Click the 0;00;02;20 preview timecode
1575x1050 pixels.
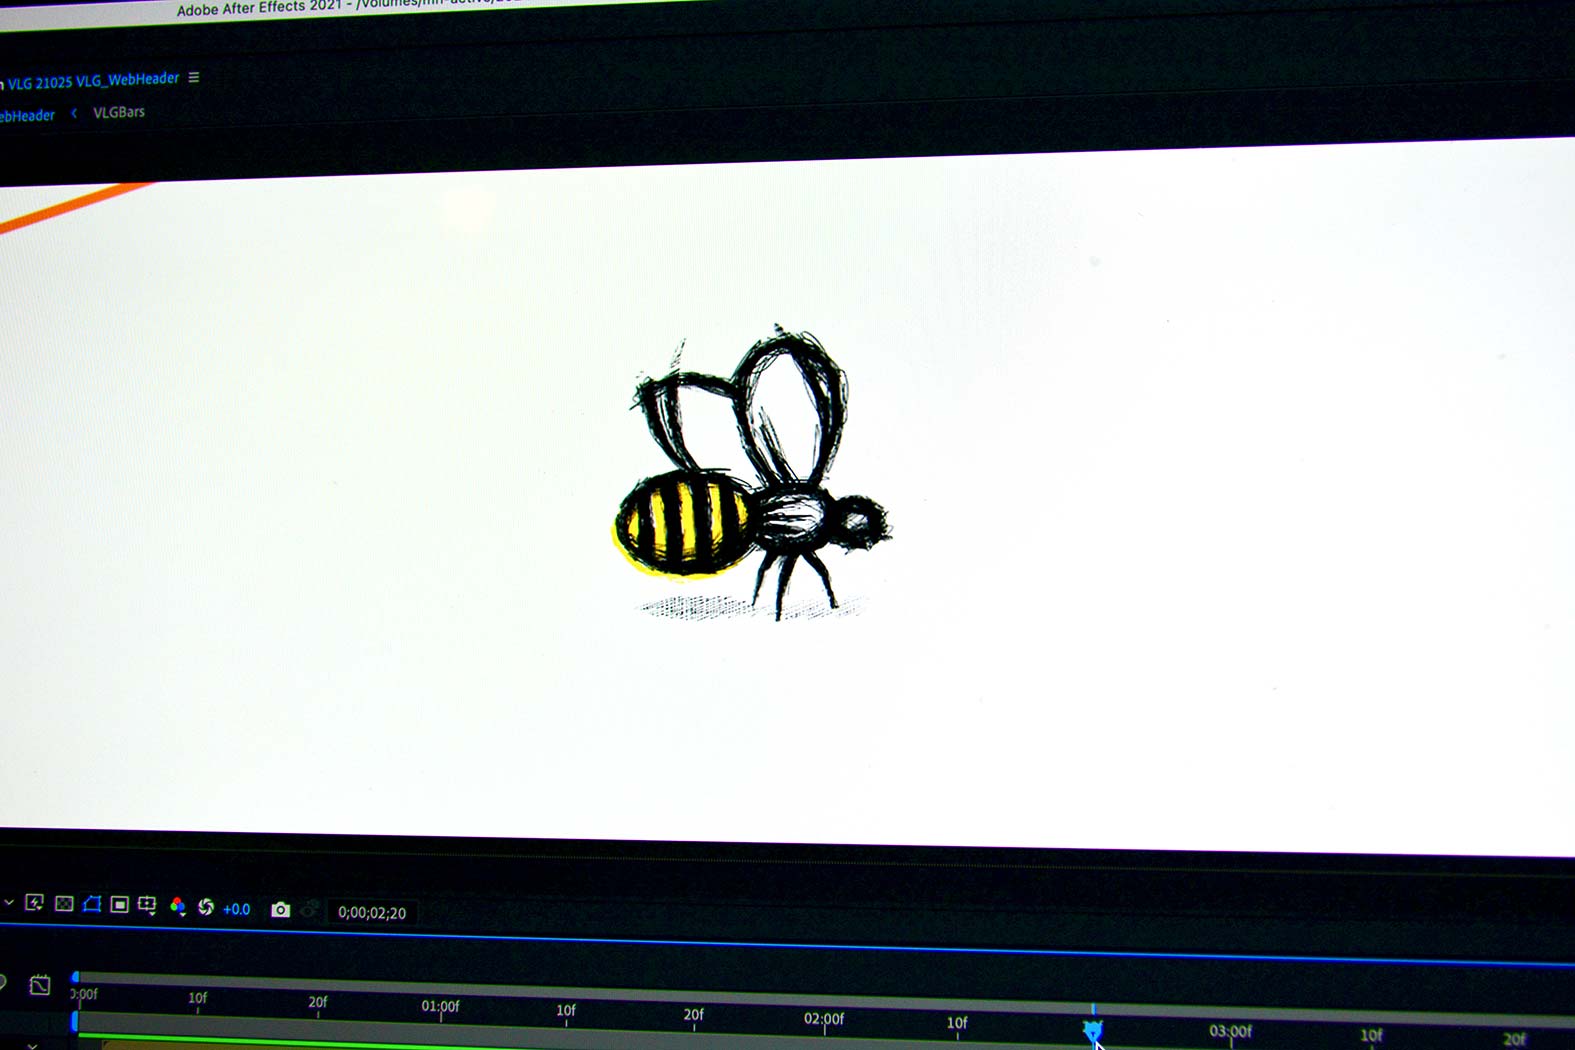372,912
